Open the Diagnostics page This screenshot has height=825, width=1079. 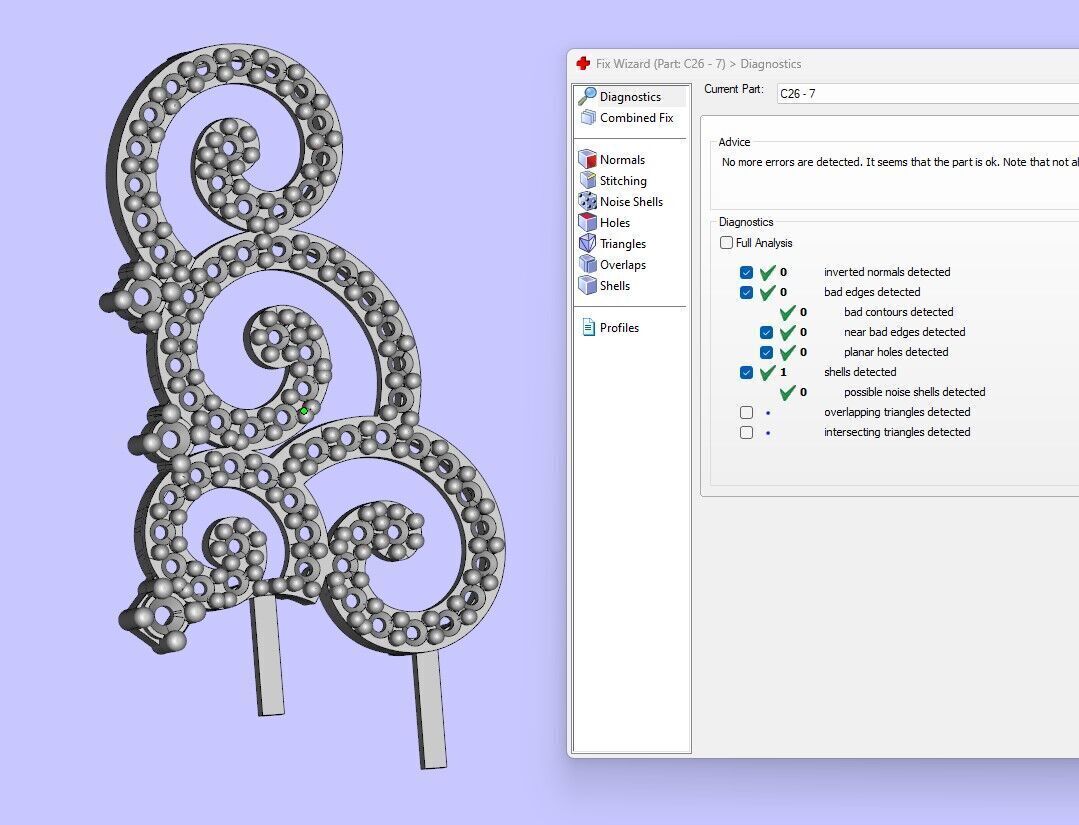[x=630, y=96]
